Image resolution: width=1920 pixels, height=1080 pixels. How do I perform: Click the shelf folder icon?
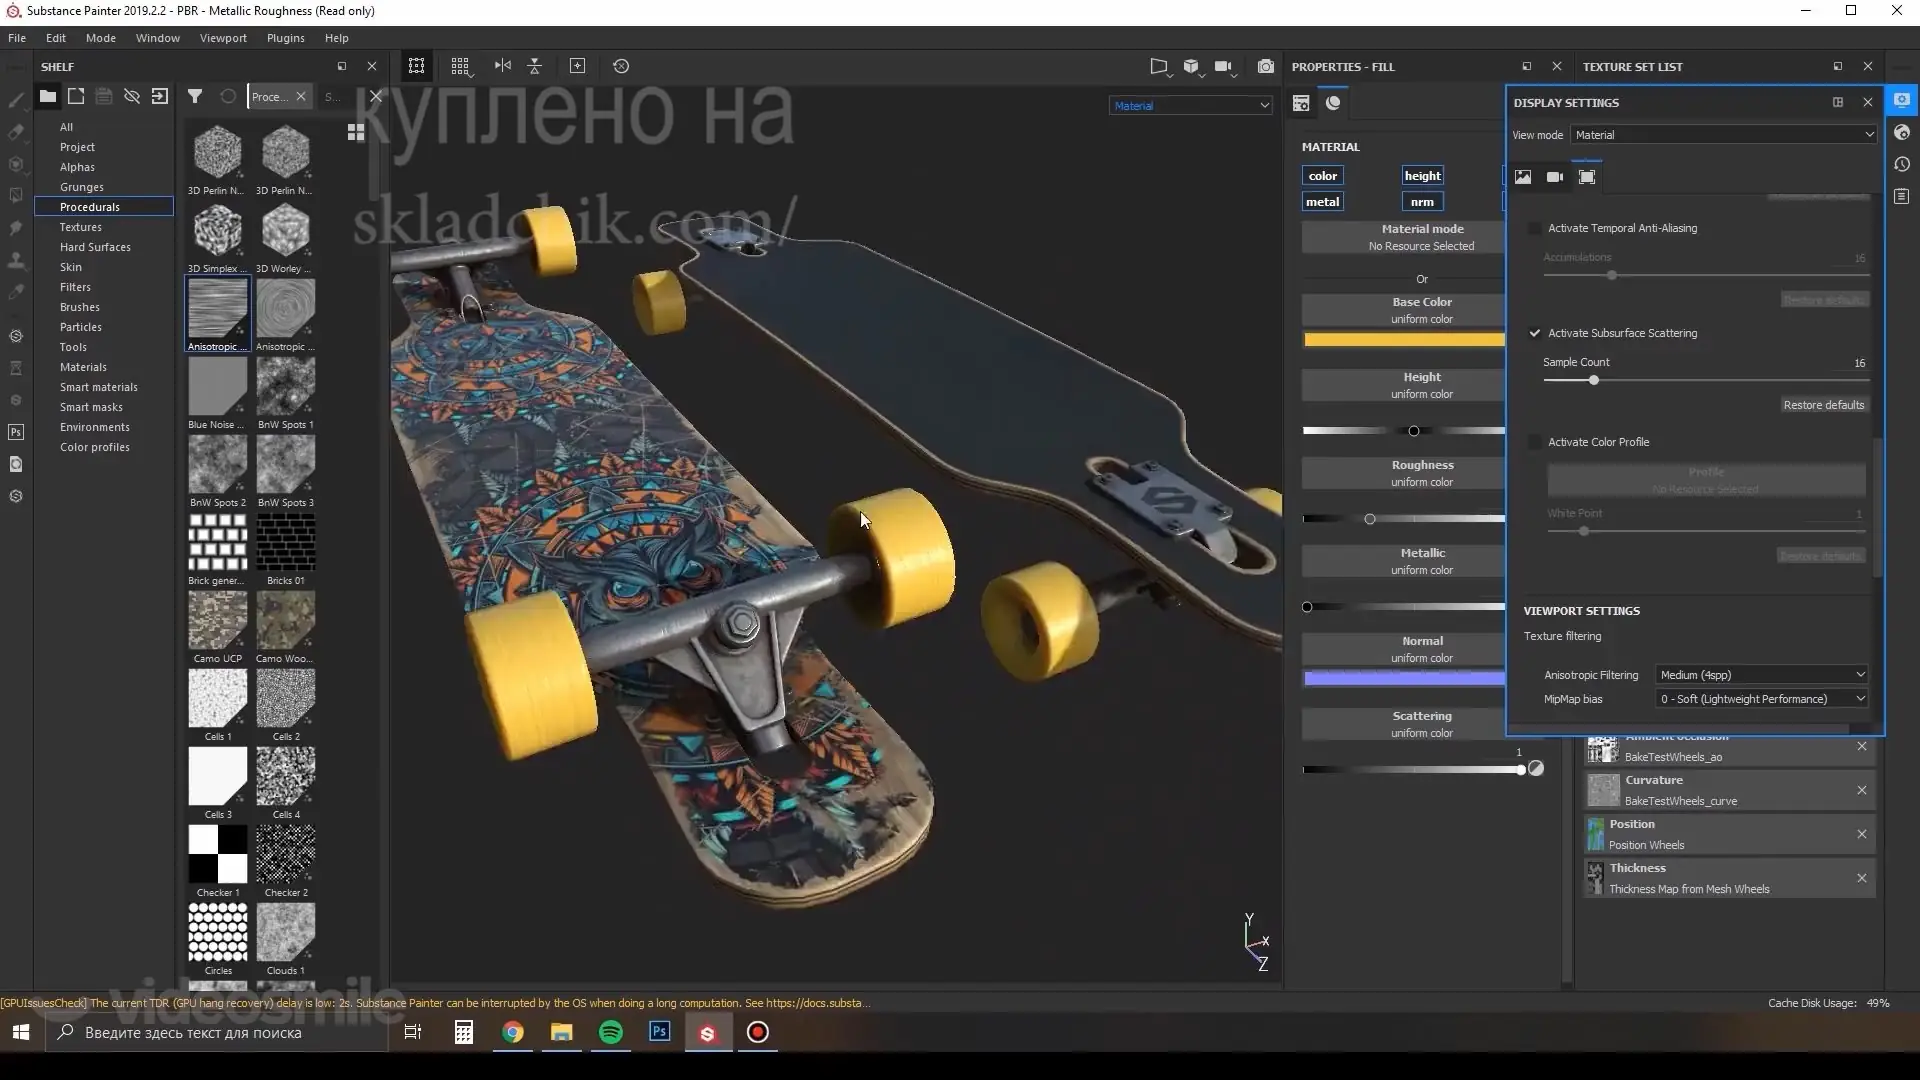47,96
